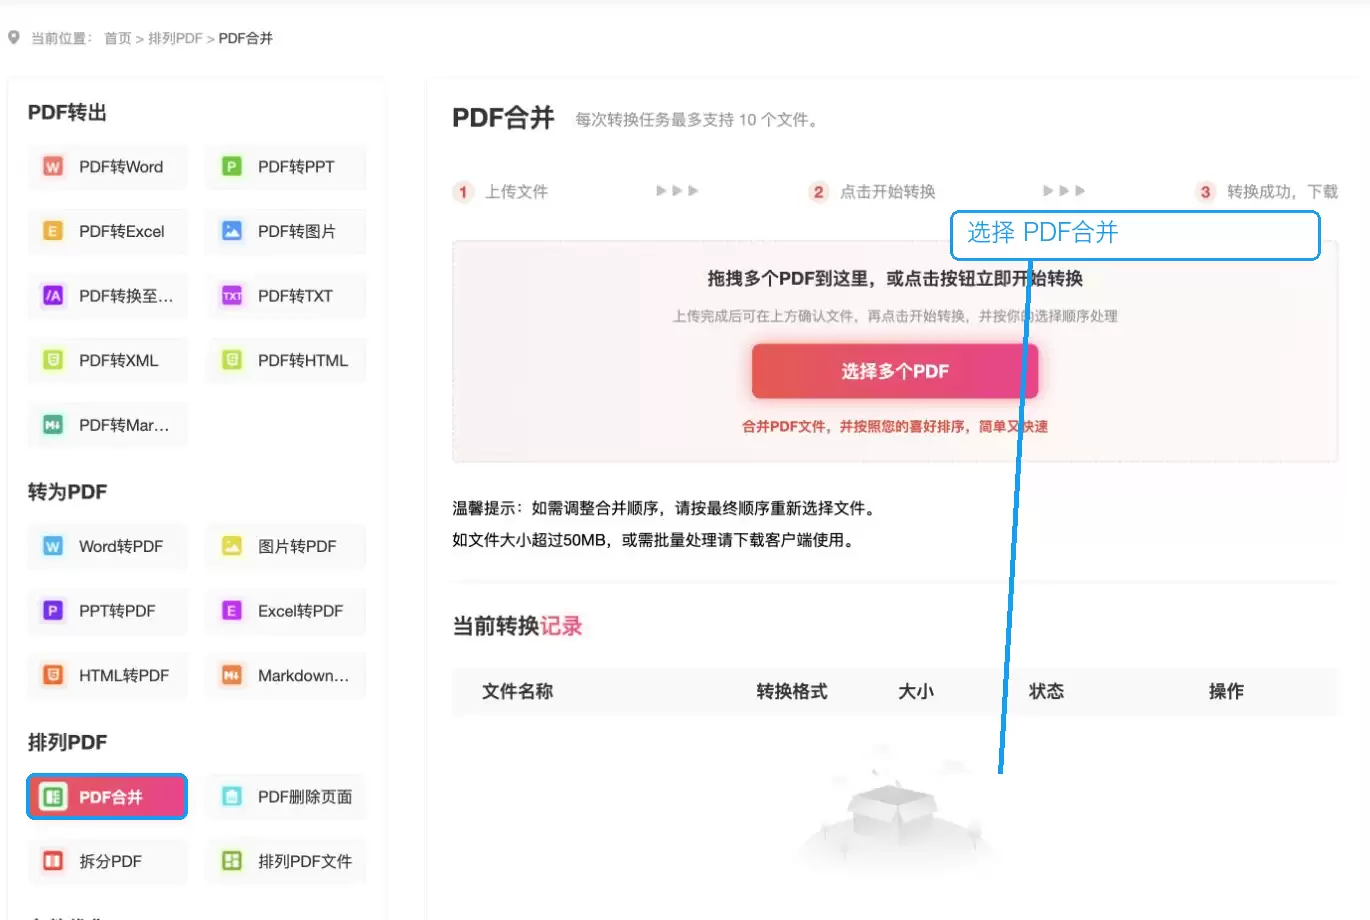Select the XML icon beside PDF转XML
The height and width of the screenshot is (920, 1370).
click(53, 360)
